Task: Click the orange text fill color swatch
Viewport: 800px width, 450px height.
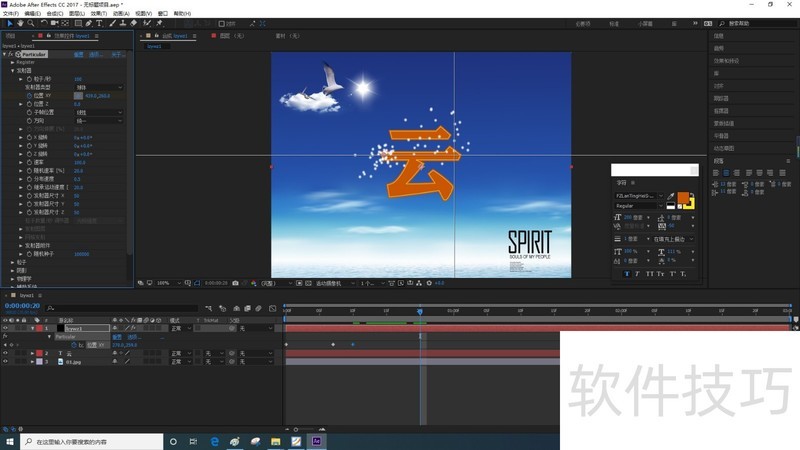Action: coord(683,198)
